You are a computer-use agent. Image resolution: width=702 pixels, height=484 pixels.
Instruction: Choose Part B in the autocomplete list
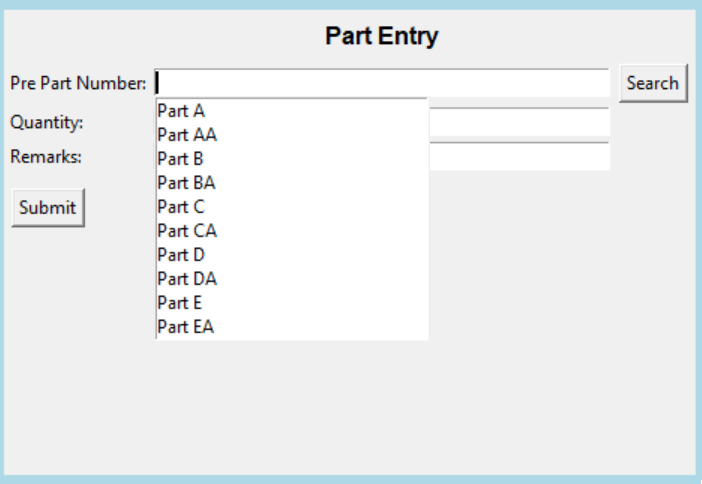pyautogui.click(x=292, y=159)
